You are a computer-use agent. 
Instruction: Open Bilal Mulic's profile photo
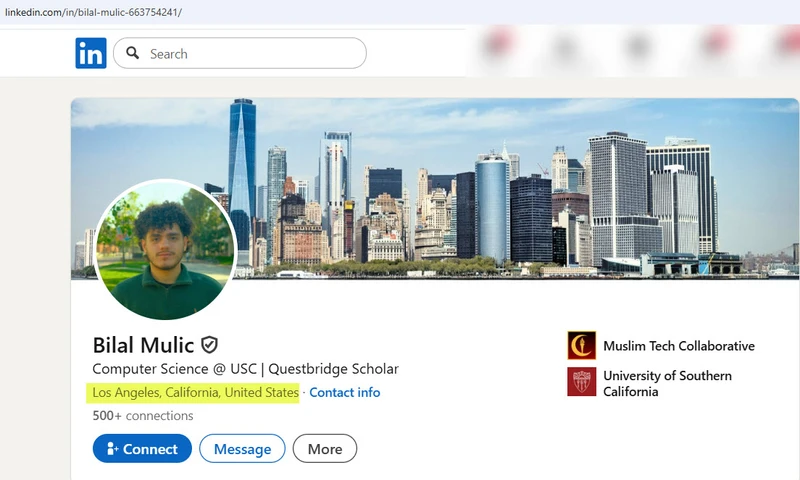pyautogui.click(x=165, y=250)
